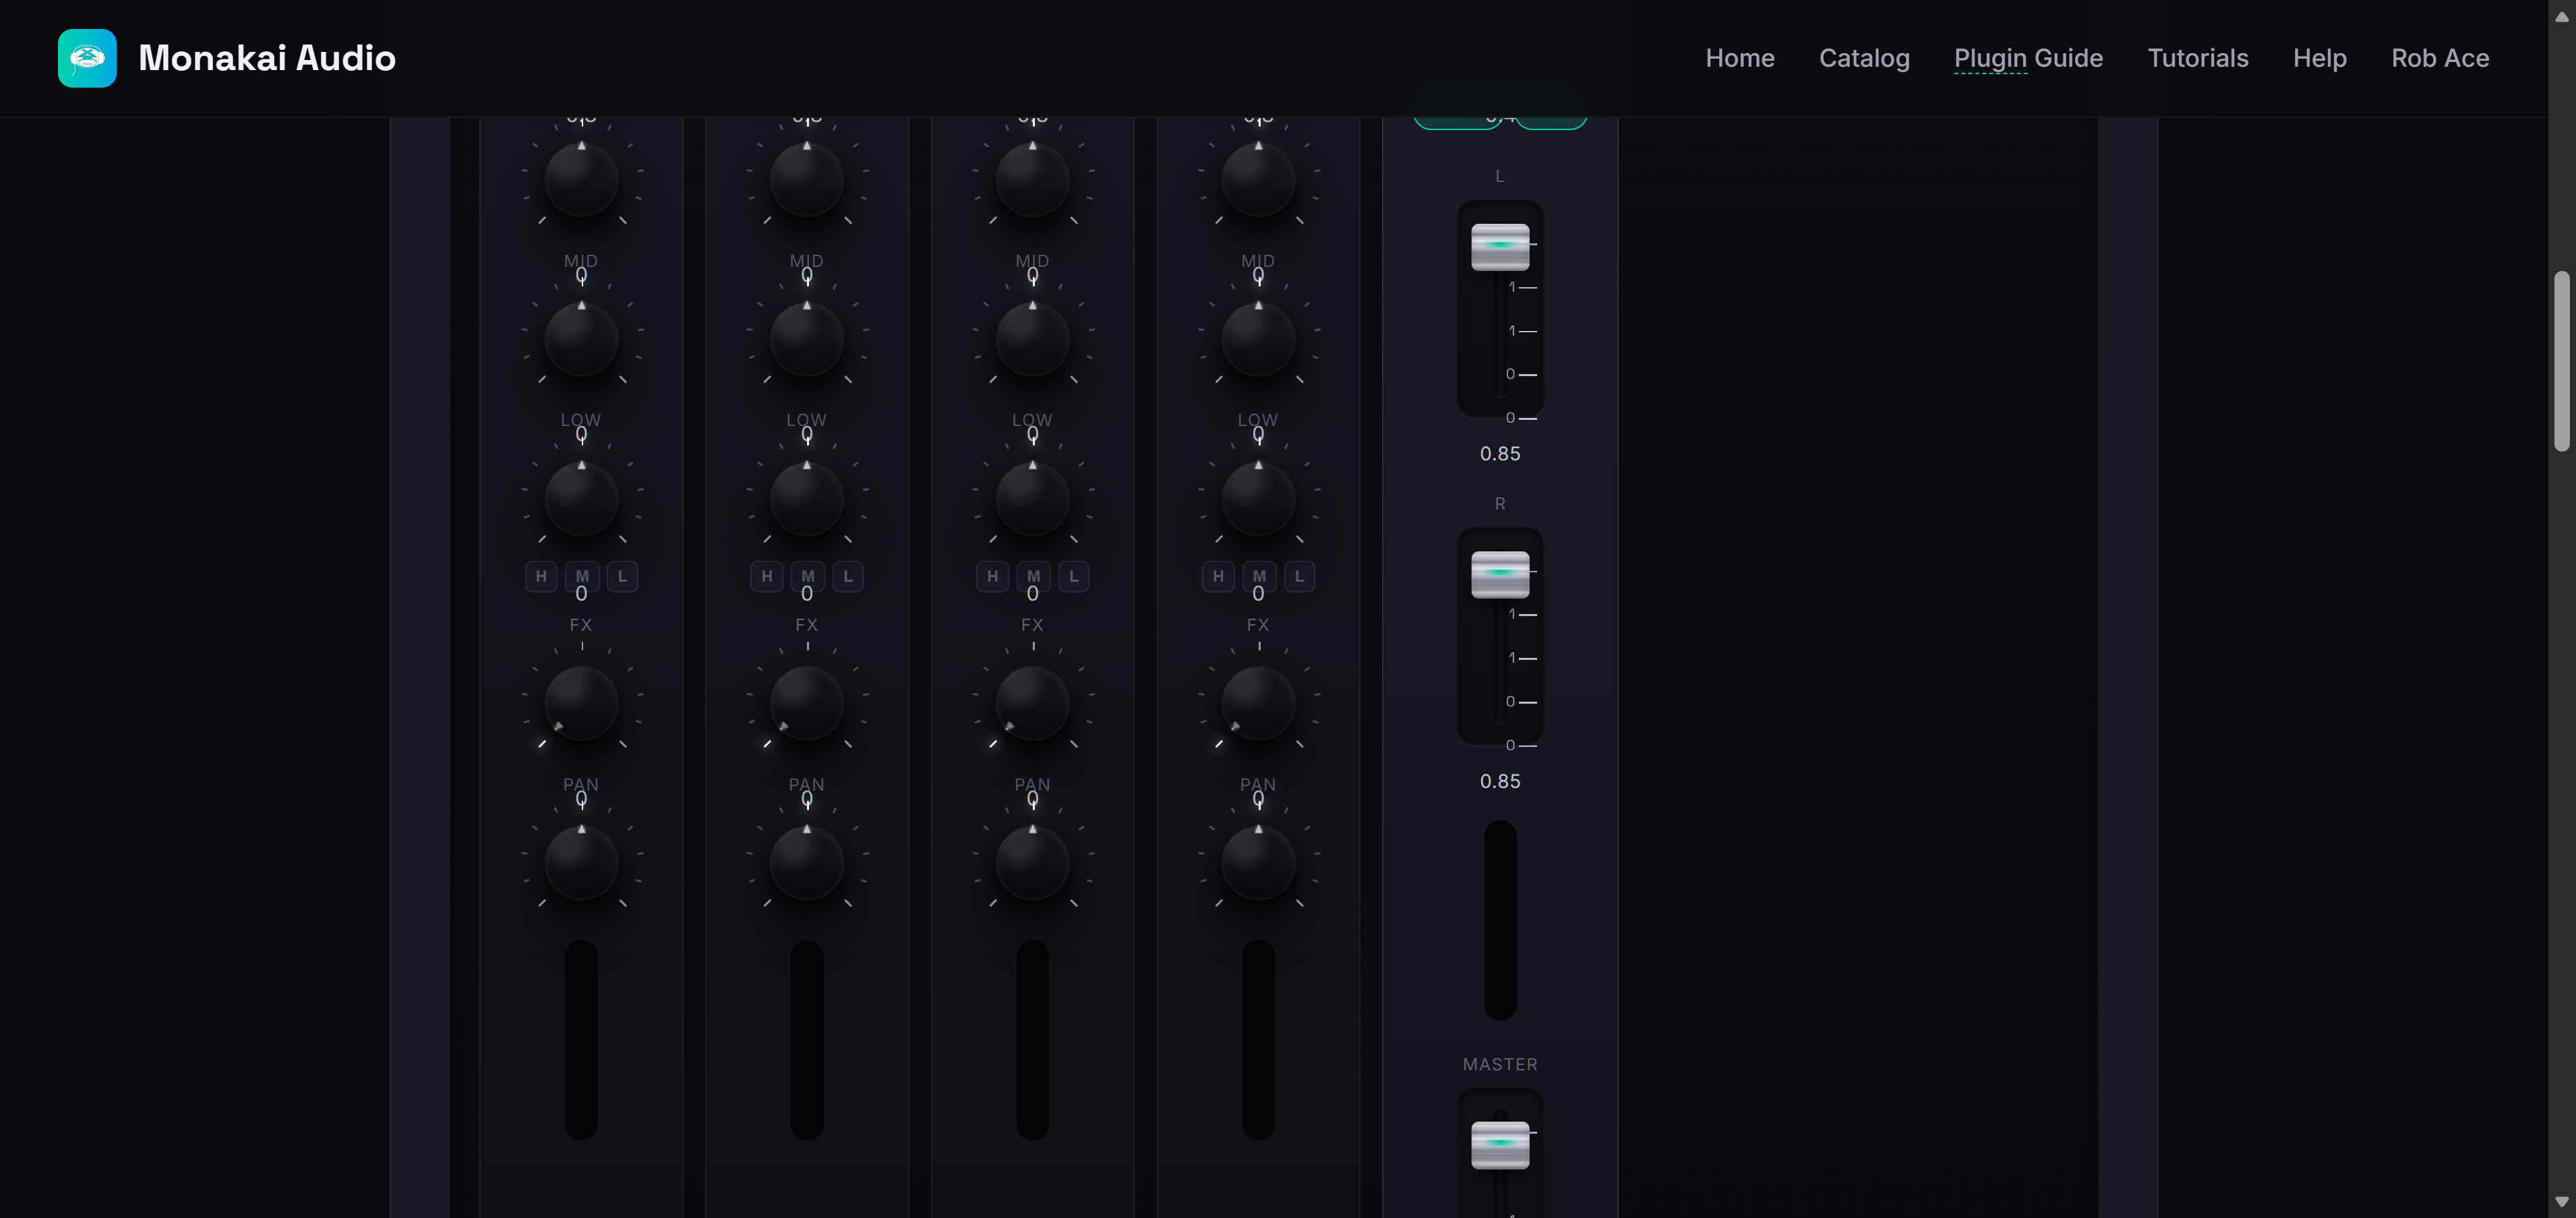Click the LOW knob on the second channel strip
The height and width of the screenshot is (1218, 2576).
coord(807,499)
